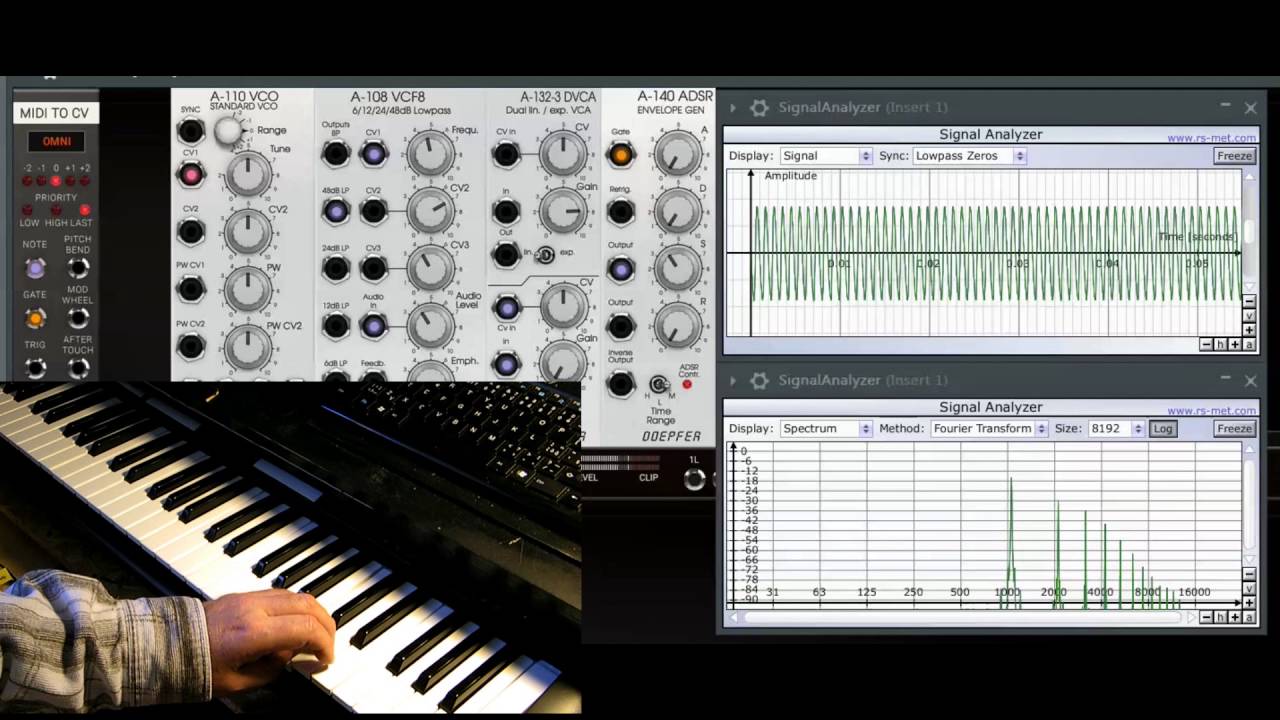This screenshot has width=1280, height=720.
Task: Click the 12dB LP output jack
Action: (x=336, y=325)
